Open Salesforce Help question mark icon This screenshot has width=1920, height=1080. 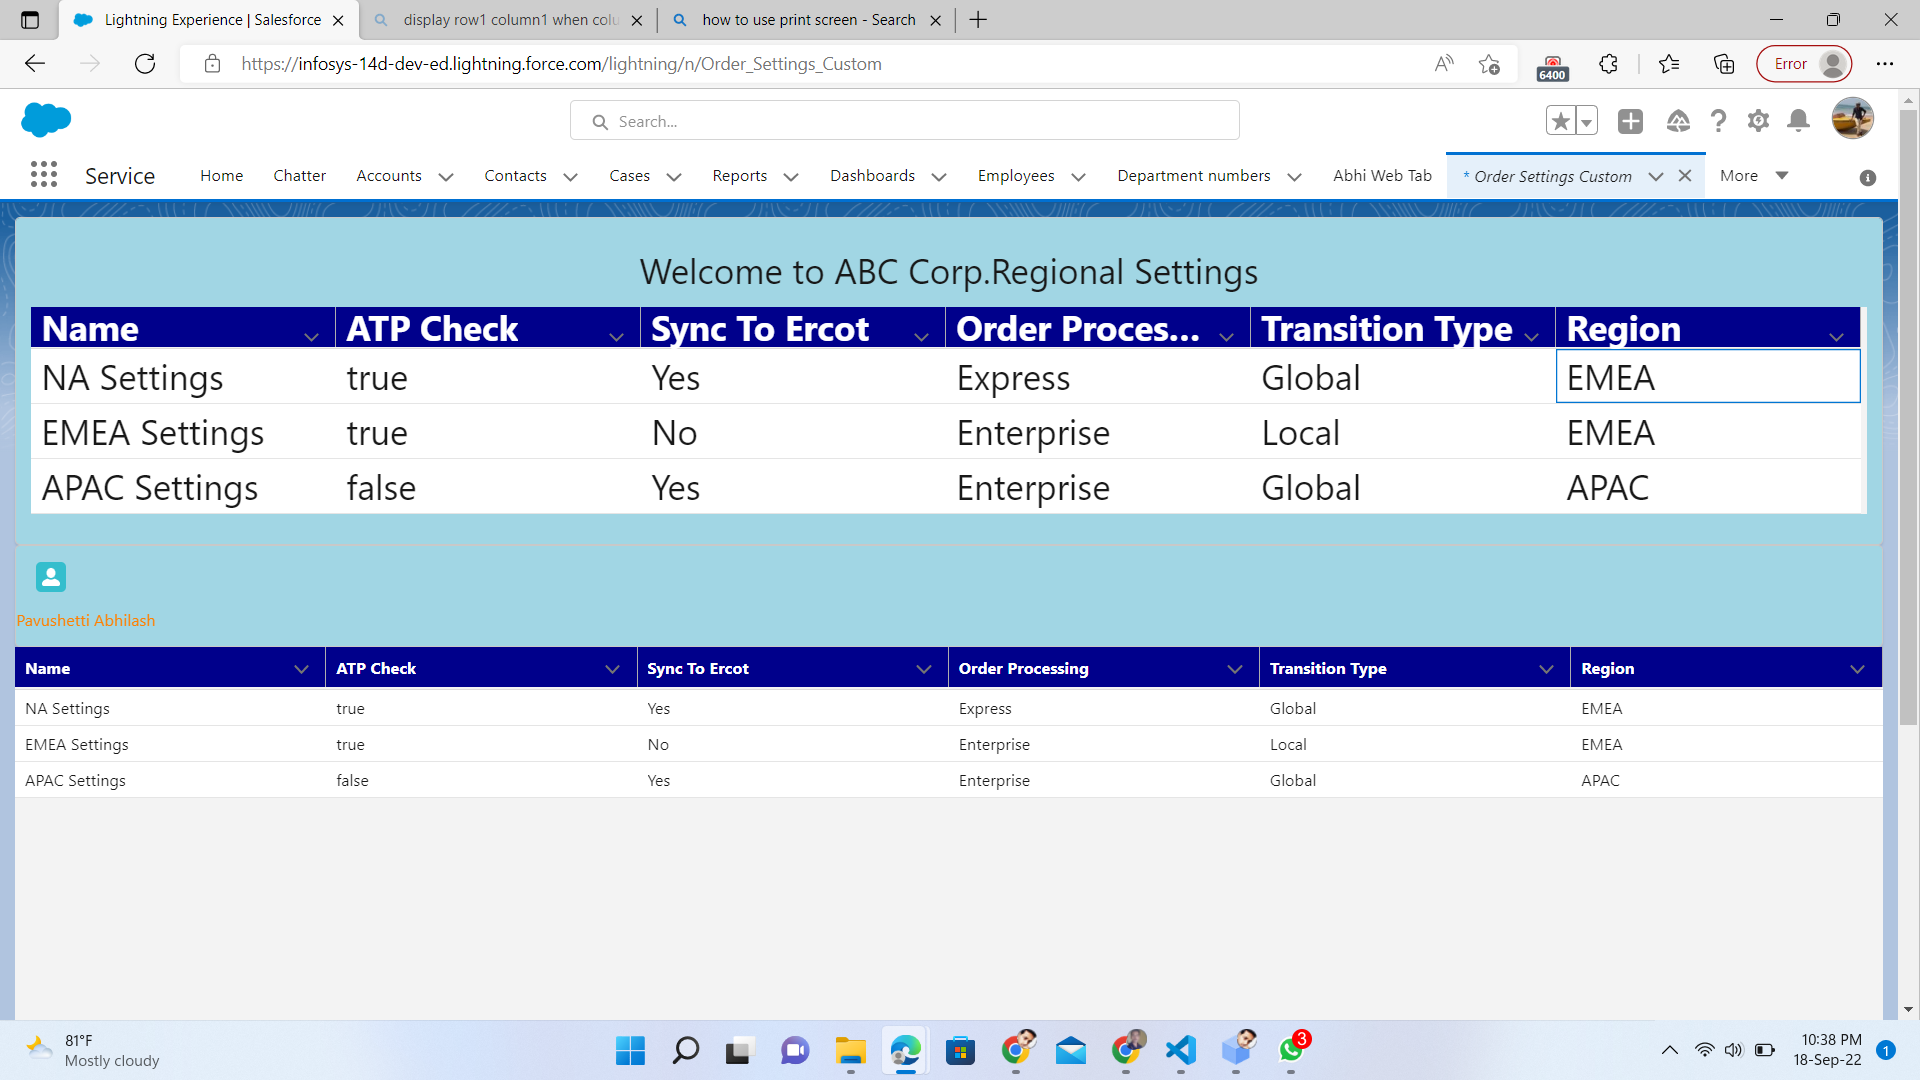click(1718, 121)
